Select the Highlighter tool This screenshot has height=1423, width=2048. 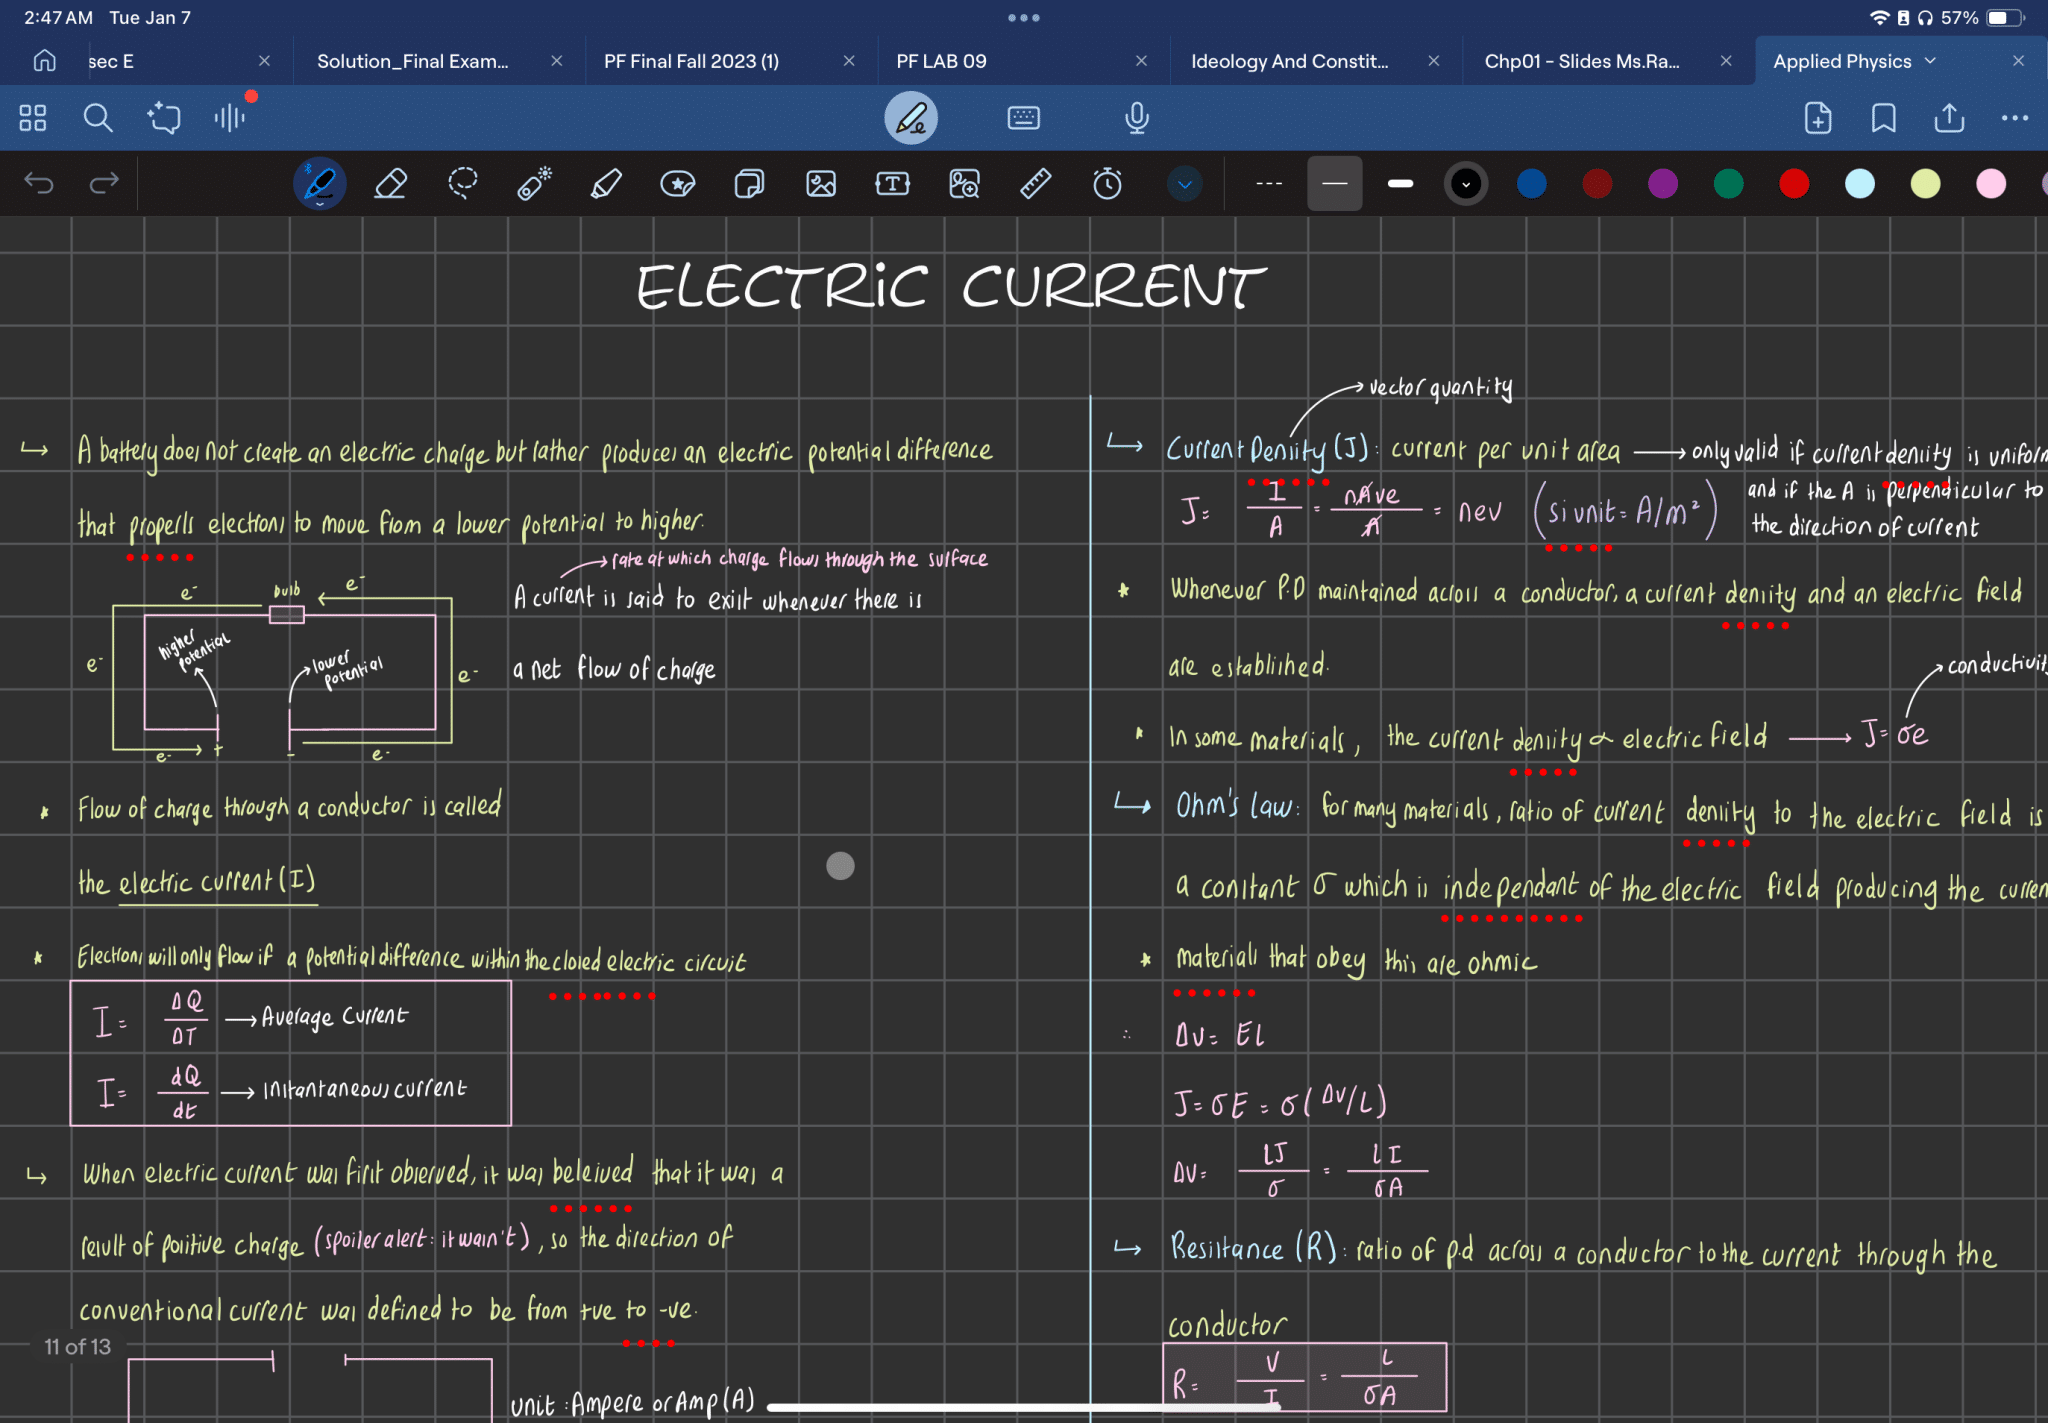pyautogui.click(x=606, y=184)
